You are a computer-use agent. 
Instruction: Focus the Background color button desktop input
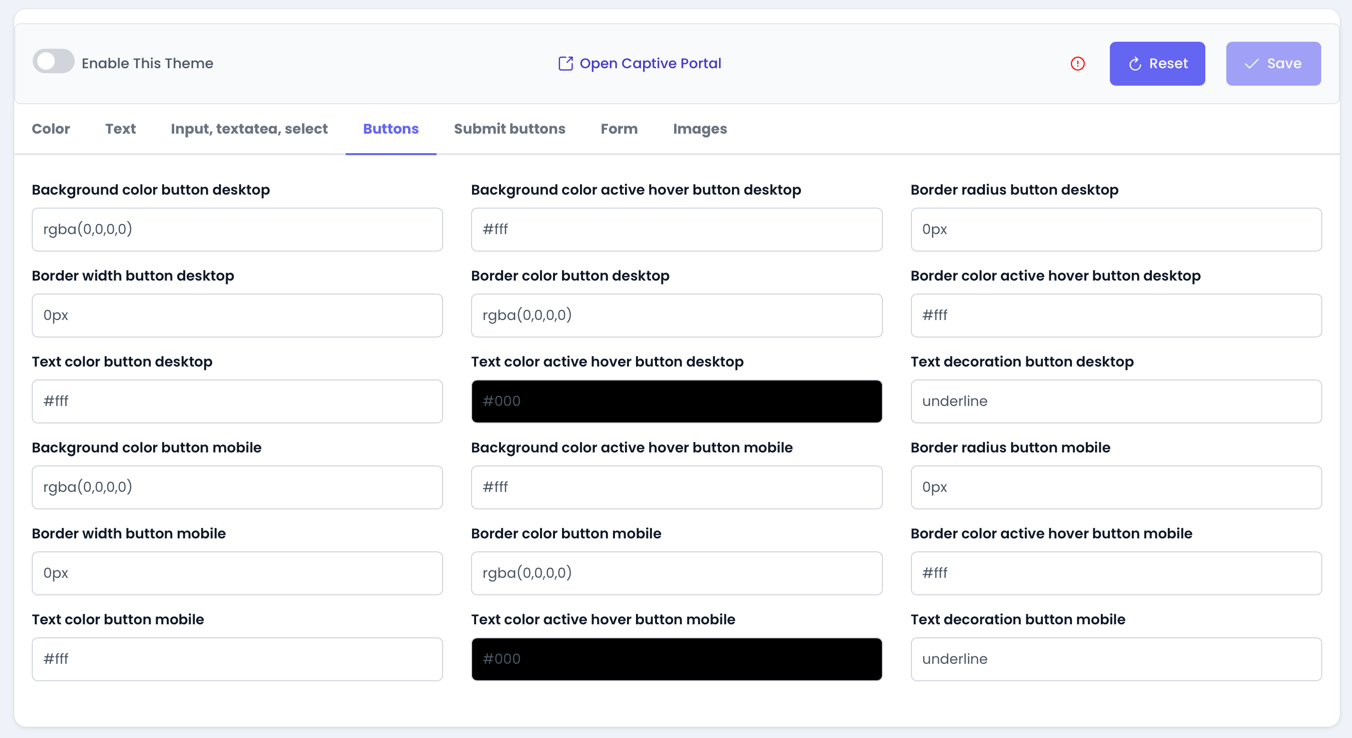click(237, 230)
